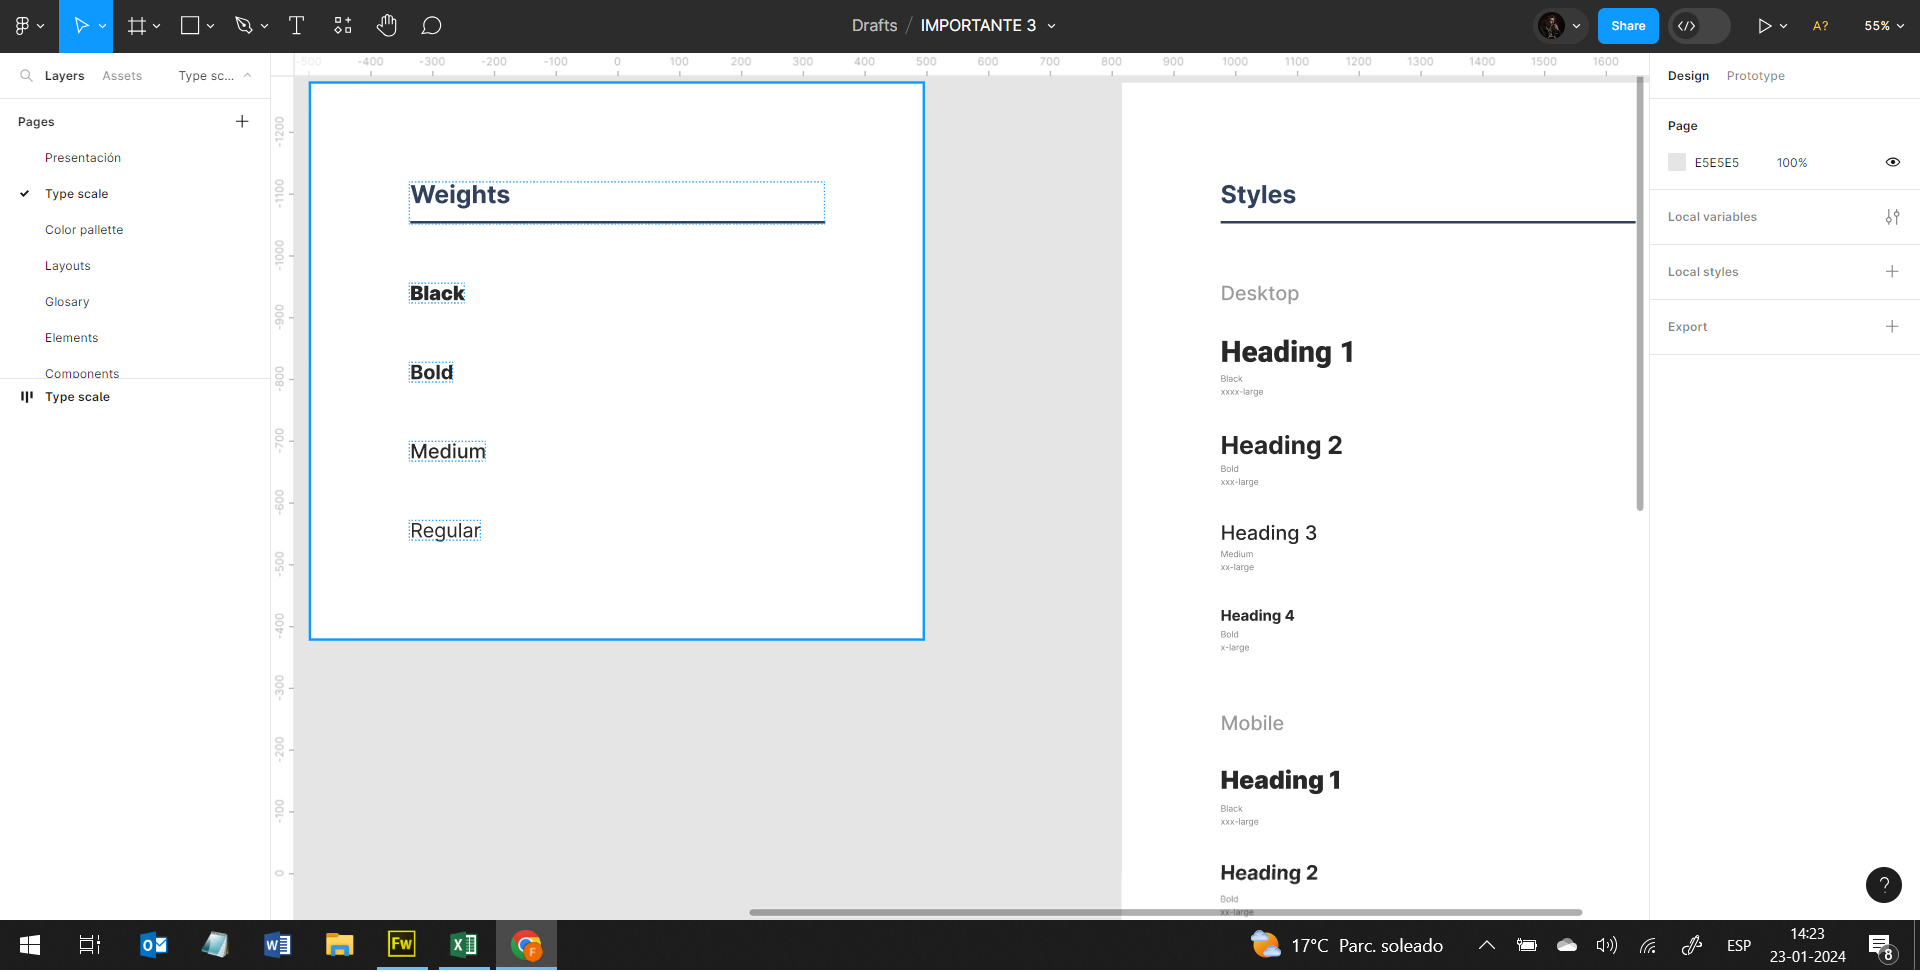Open the 55% zoom level dropdown

[x=1883, y=26]
